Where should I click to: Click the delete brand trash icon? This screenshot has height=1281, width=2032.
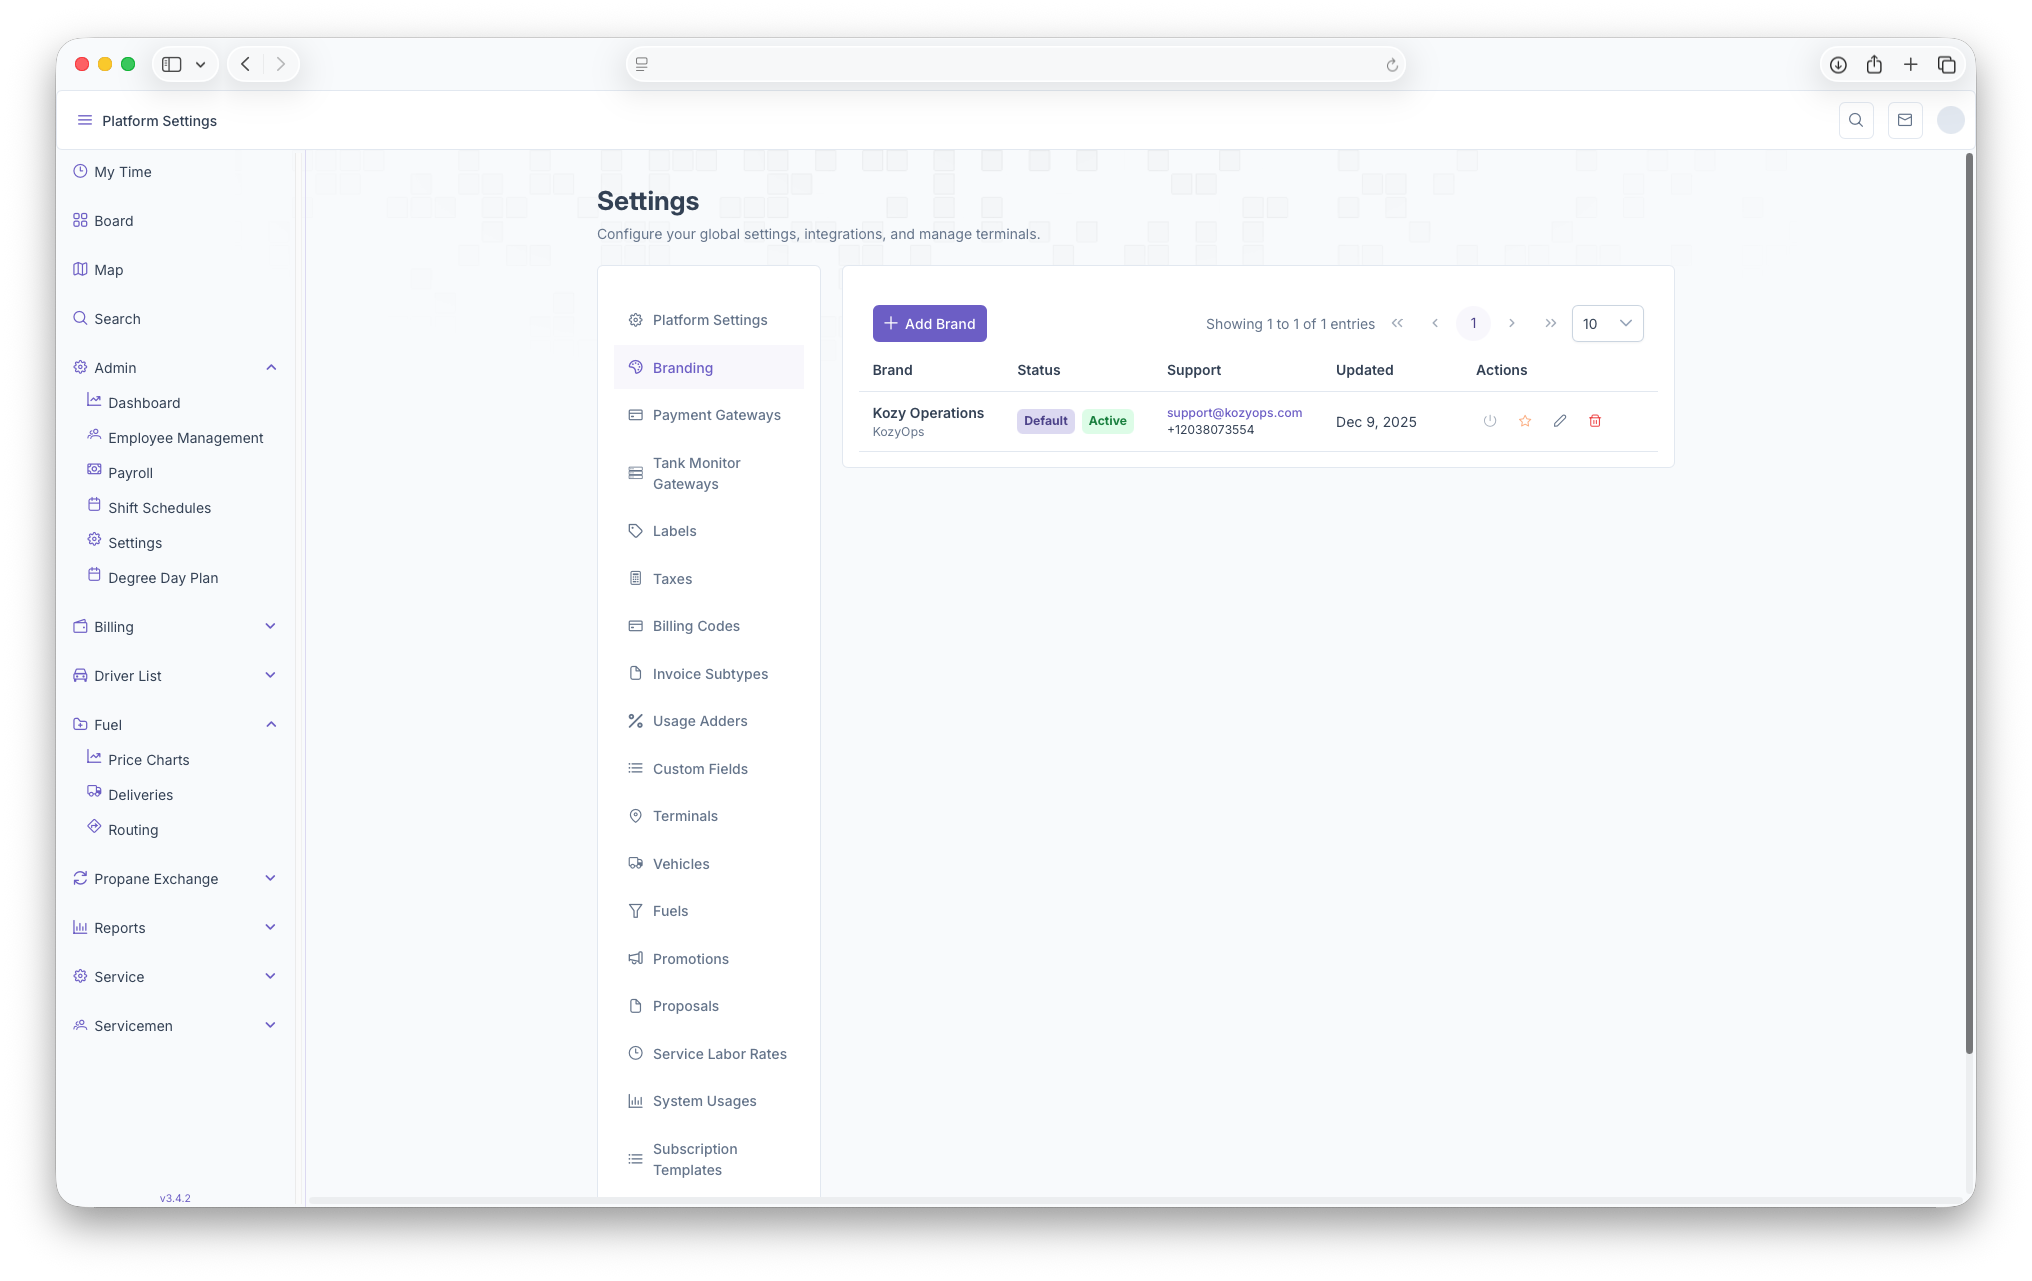(1595, 421)
